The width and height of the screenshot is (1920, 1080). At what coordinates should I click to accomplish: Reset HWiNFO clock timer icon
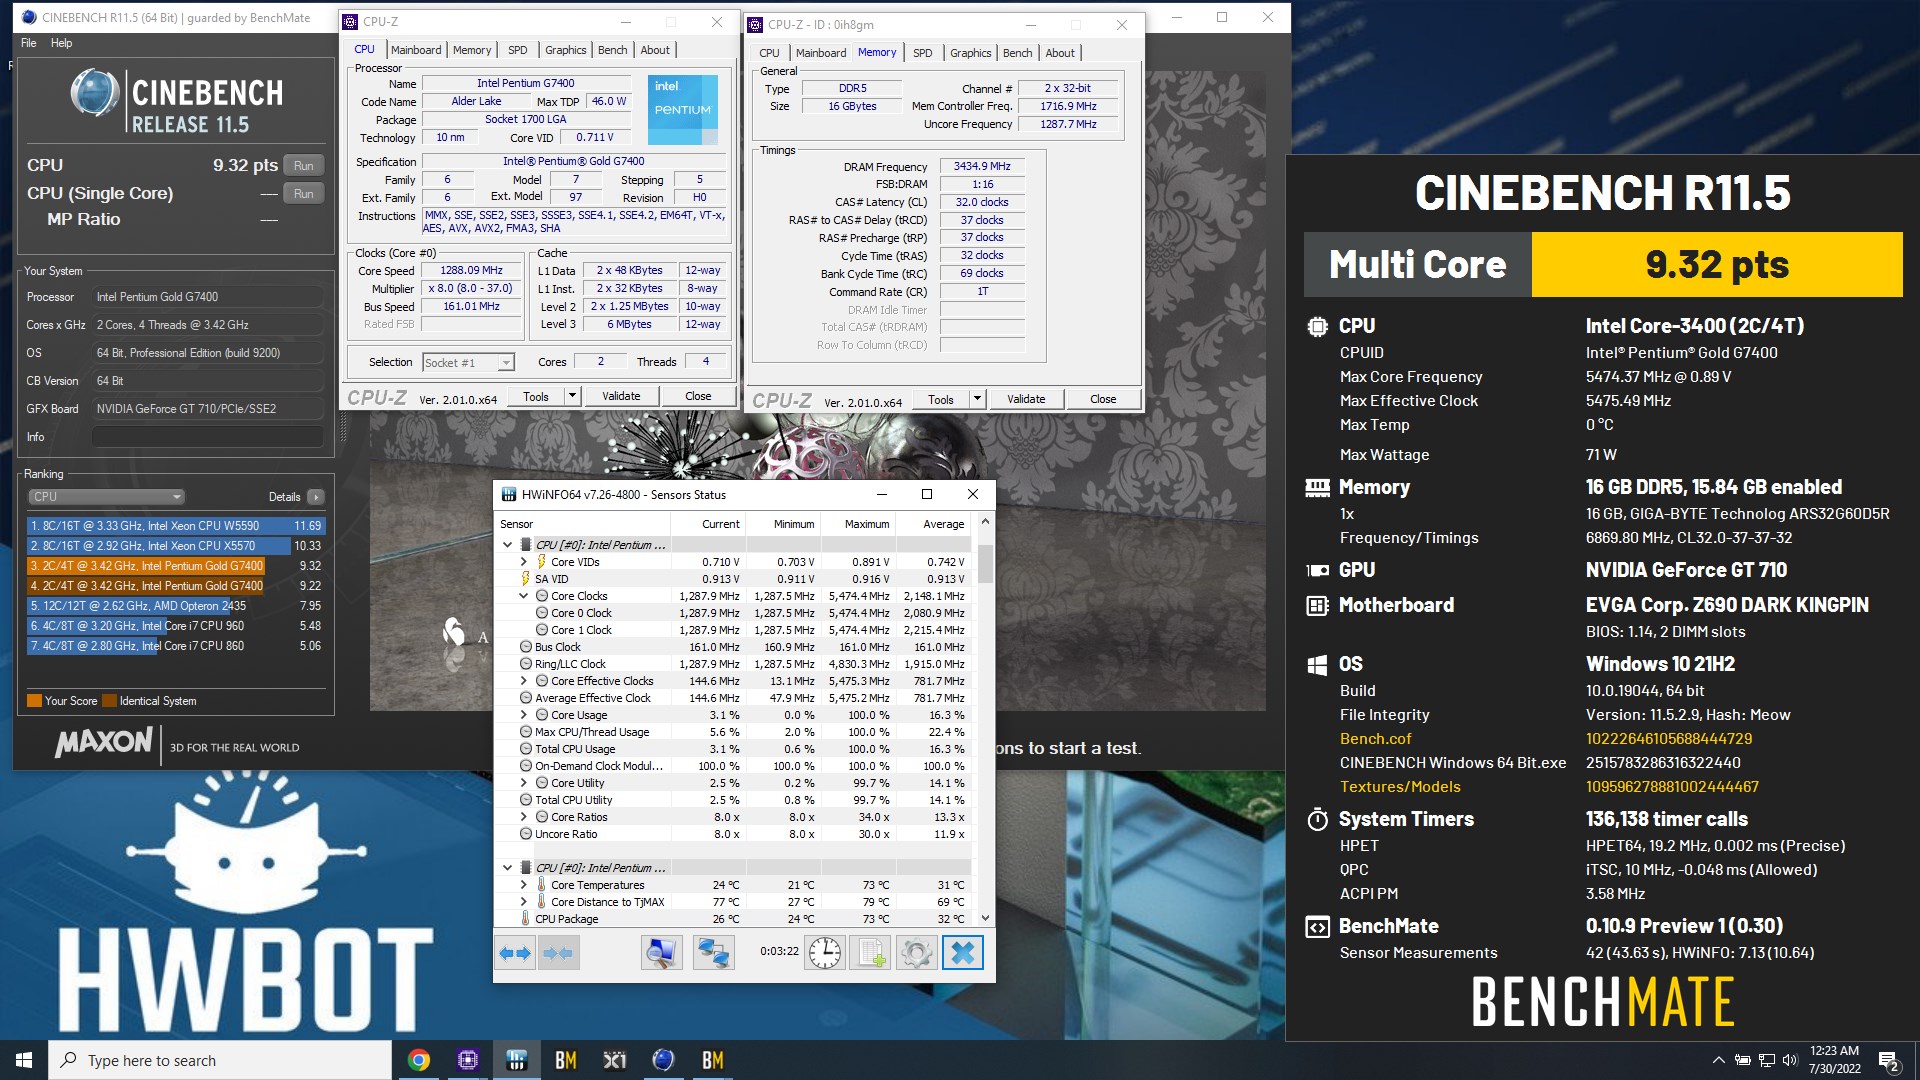pyautogui.click(x=825, y=952)
